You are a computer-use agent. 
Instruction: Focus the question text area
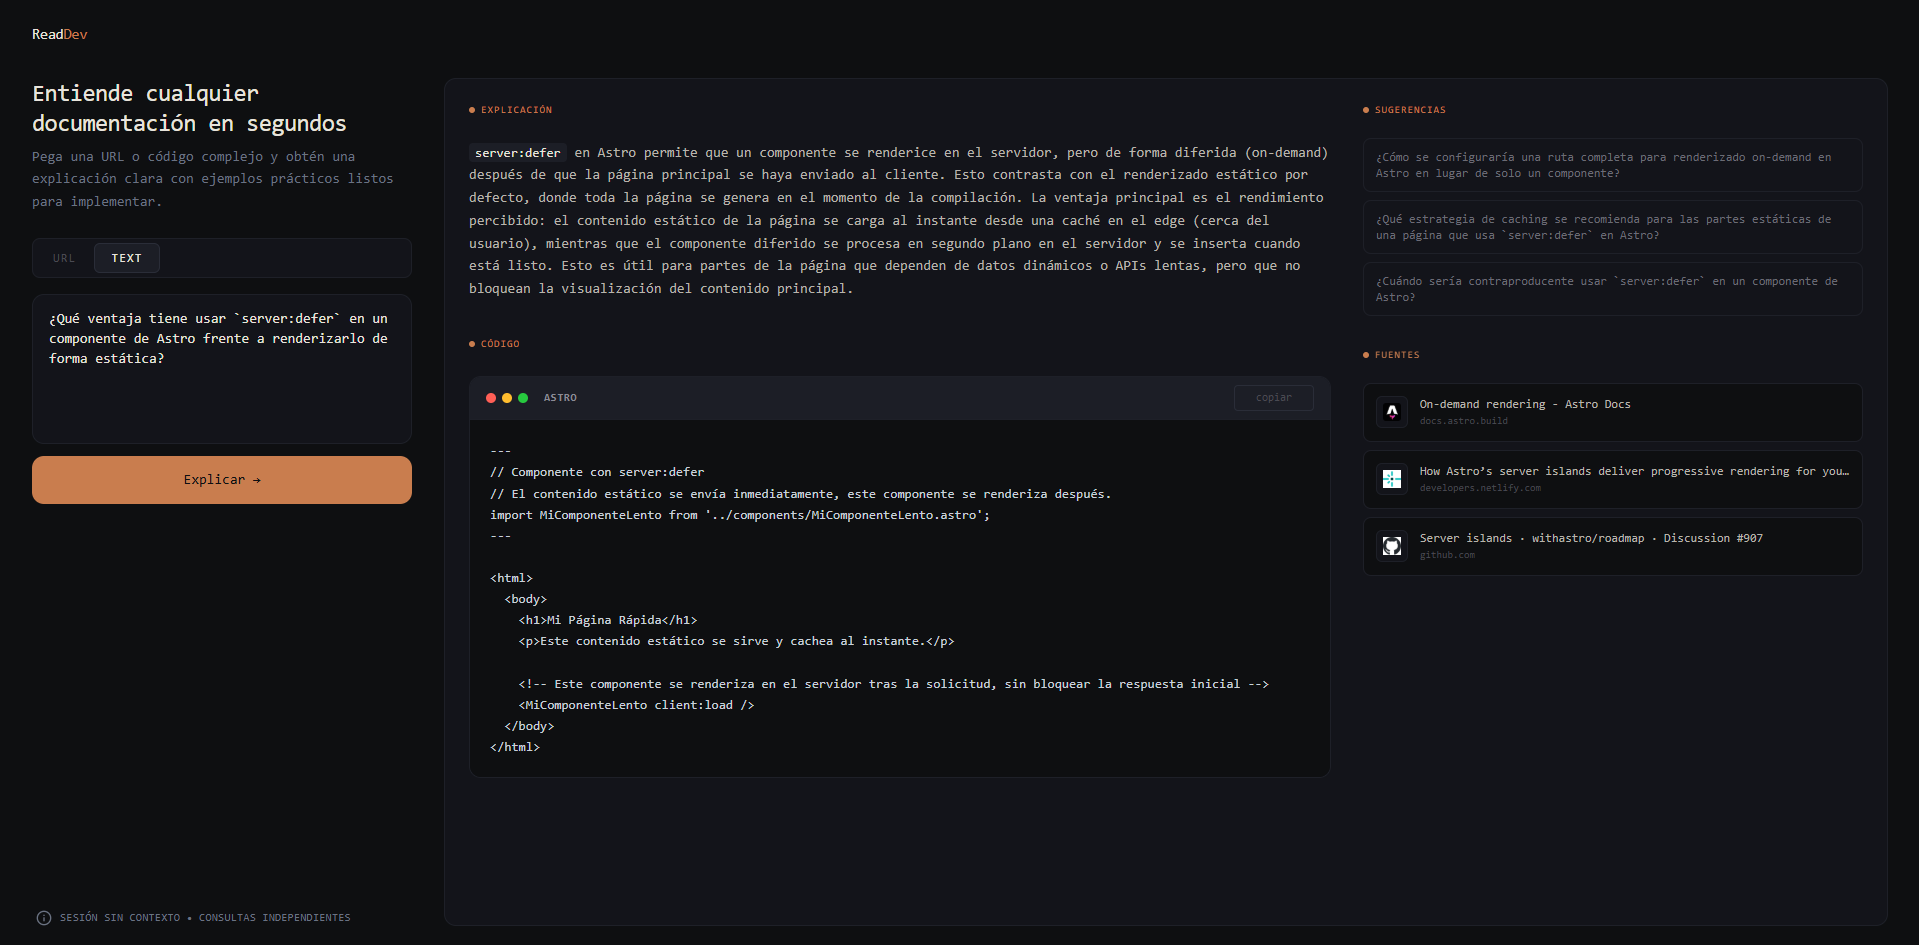click(x=222, y=369)
